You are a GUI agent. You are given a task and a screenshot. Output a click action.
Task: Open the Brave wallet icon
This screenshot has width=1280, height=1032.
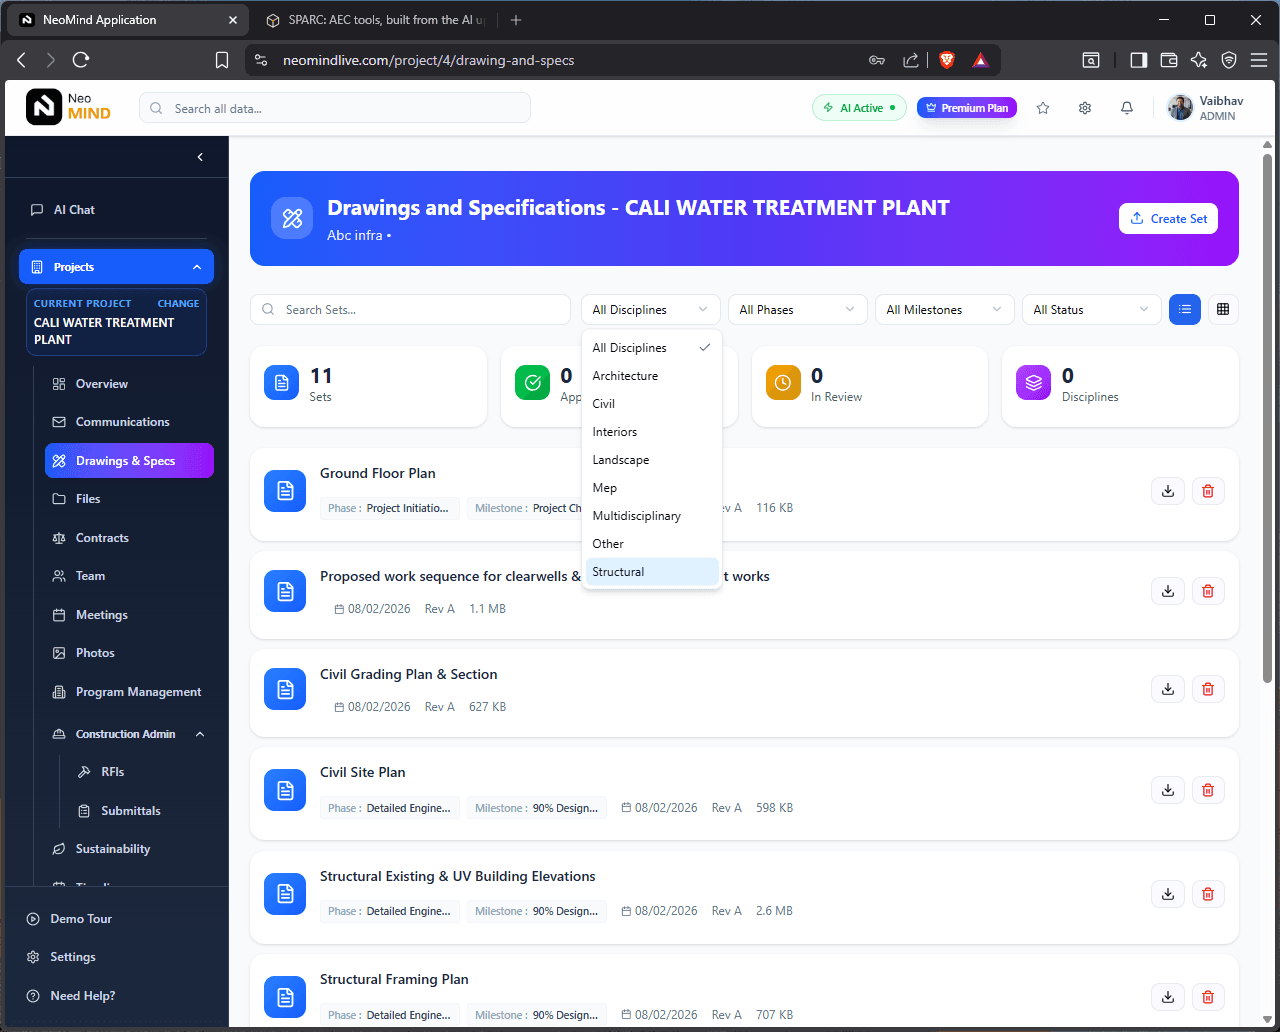(x=1168, y=60)
